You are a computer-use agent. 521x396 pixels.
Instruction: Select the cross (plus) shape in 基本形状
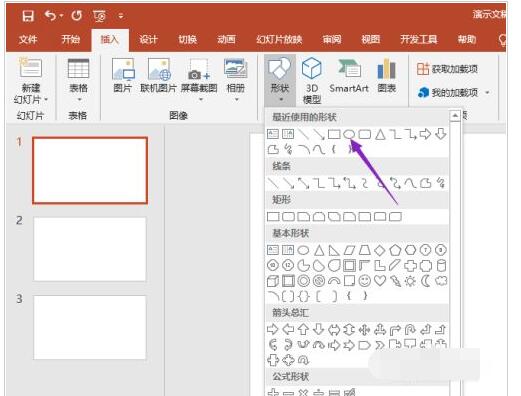tap(410, 266)
